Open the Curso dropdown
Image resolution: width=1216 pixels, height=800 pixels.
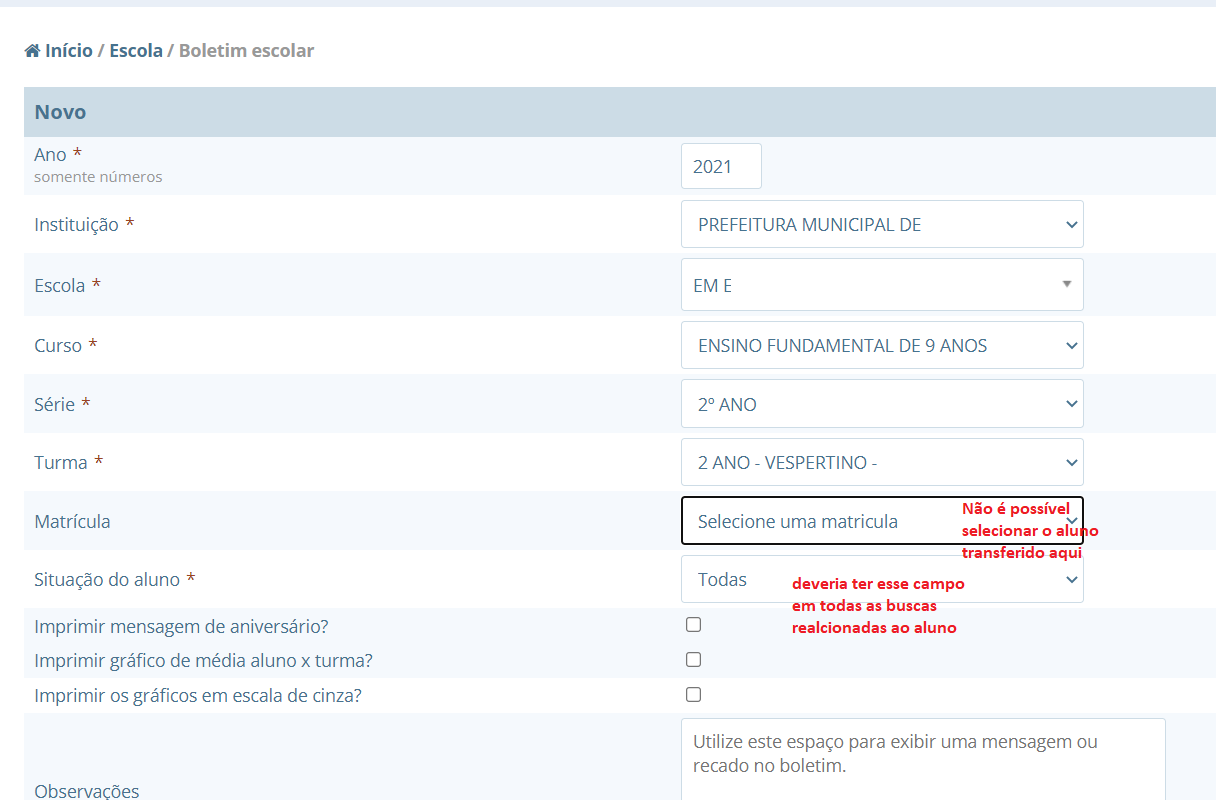click(882, 345)
